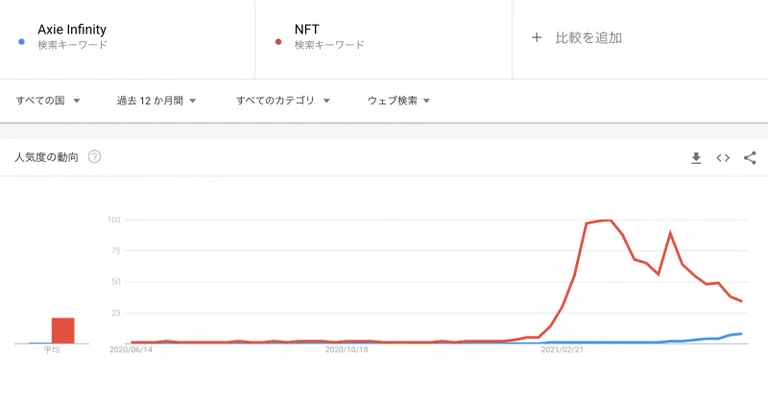768x398 pixels.
Task: Share the trends chart
Action: click(750, 158)
